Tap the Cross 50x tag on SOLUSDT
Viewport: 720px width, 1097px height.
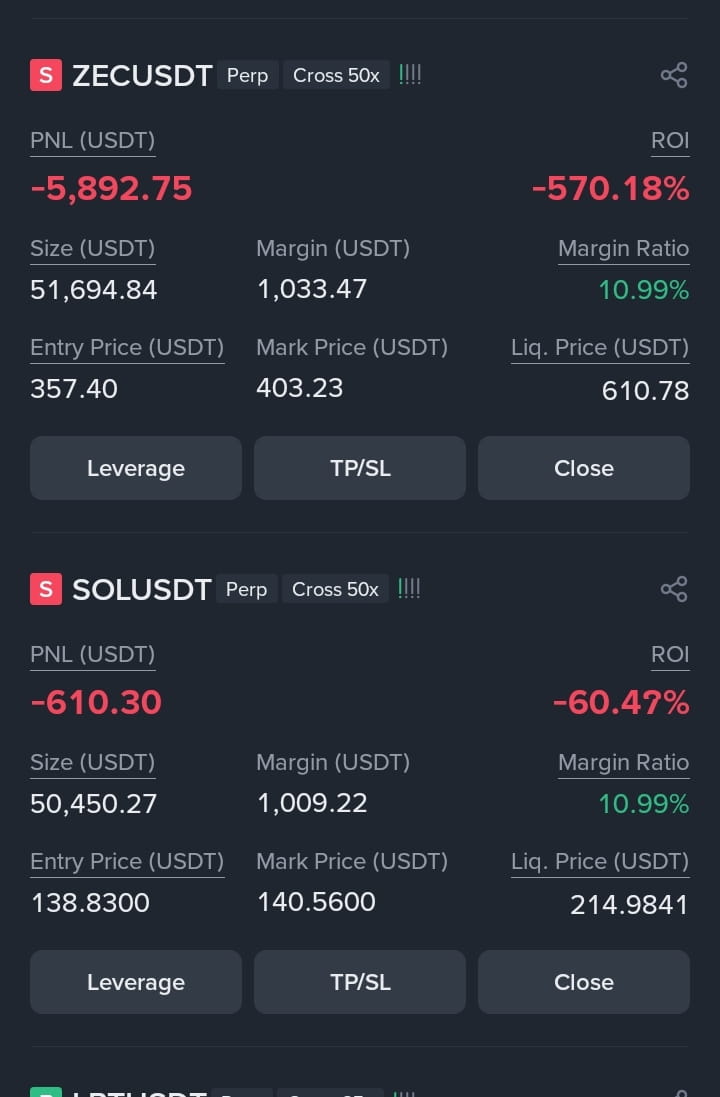[335, 589]
